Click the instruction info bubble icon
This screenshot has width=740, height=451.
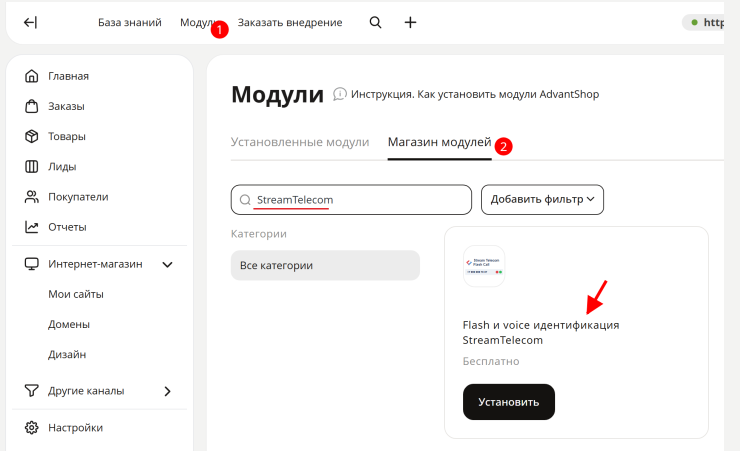tap(340, 94)
